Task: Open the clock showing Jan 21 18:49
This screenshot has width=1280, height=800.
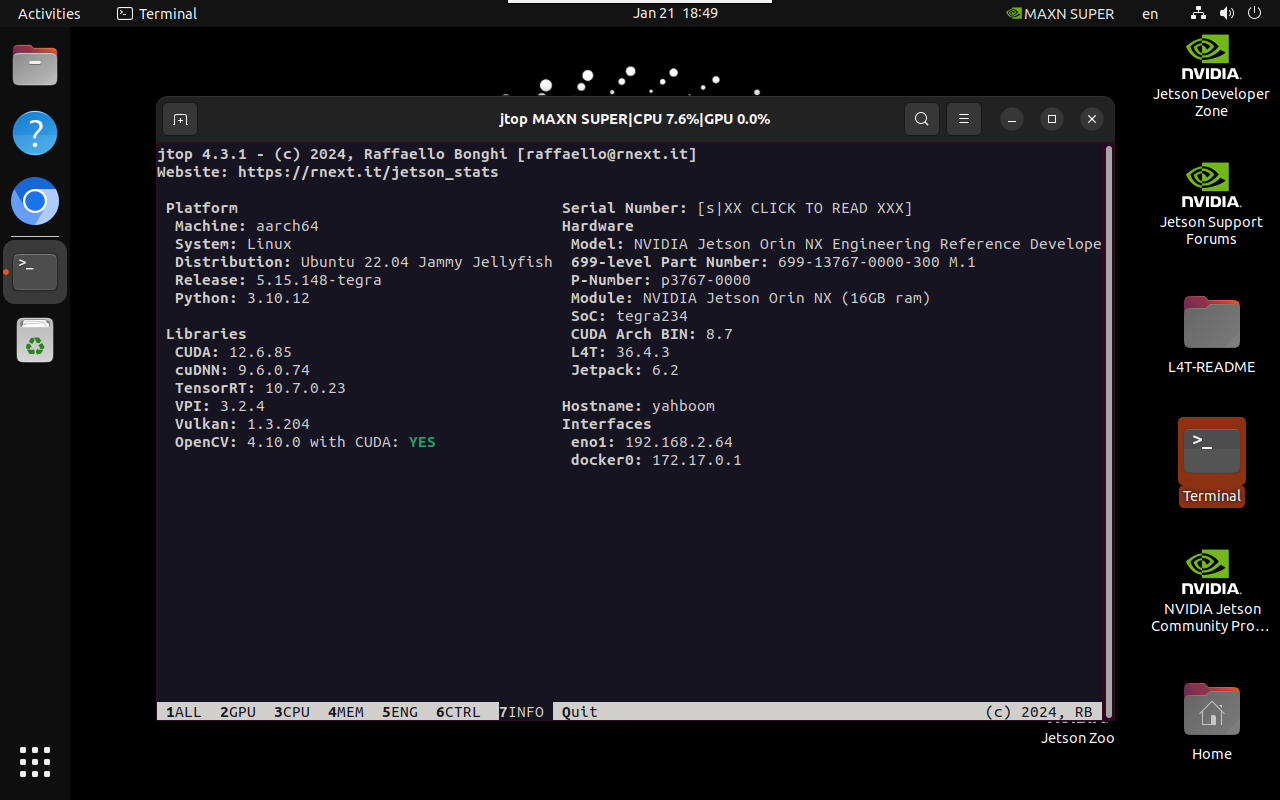Action: point(675,13)
